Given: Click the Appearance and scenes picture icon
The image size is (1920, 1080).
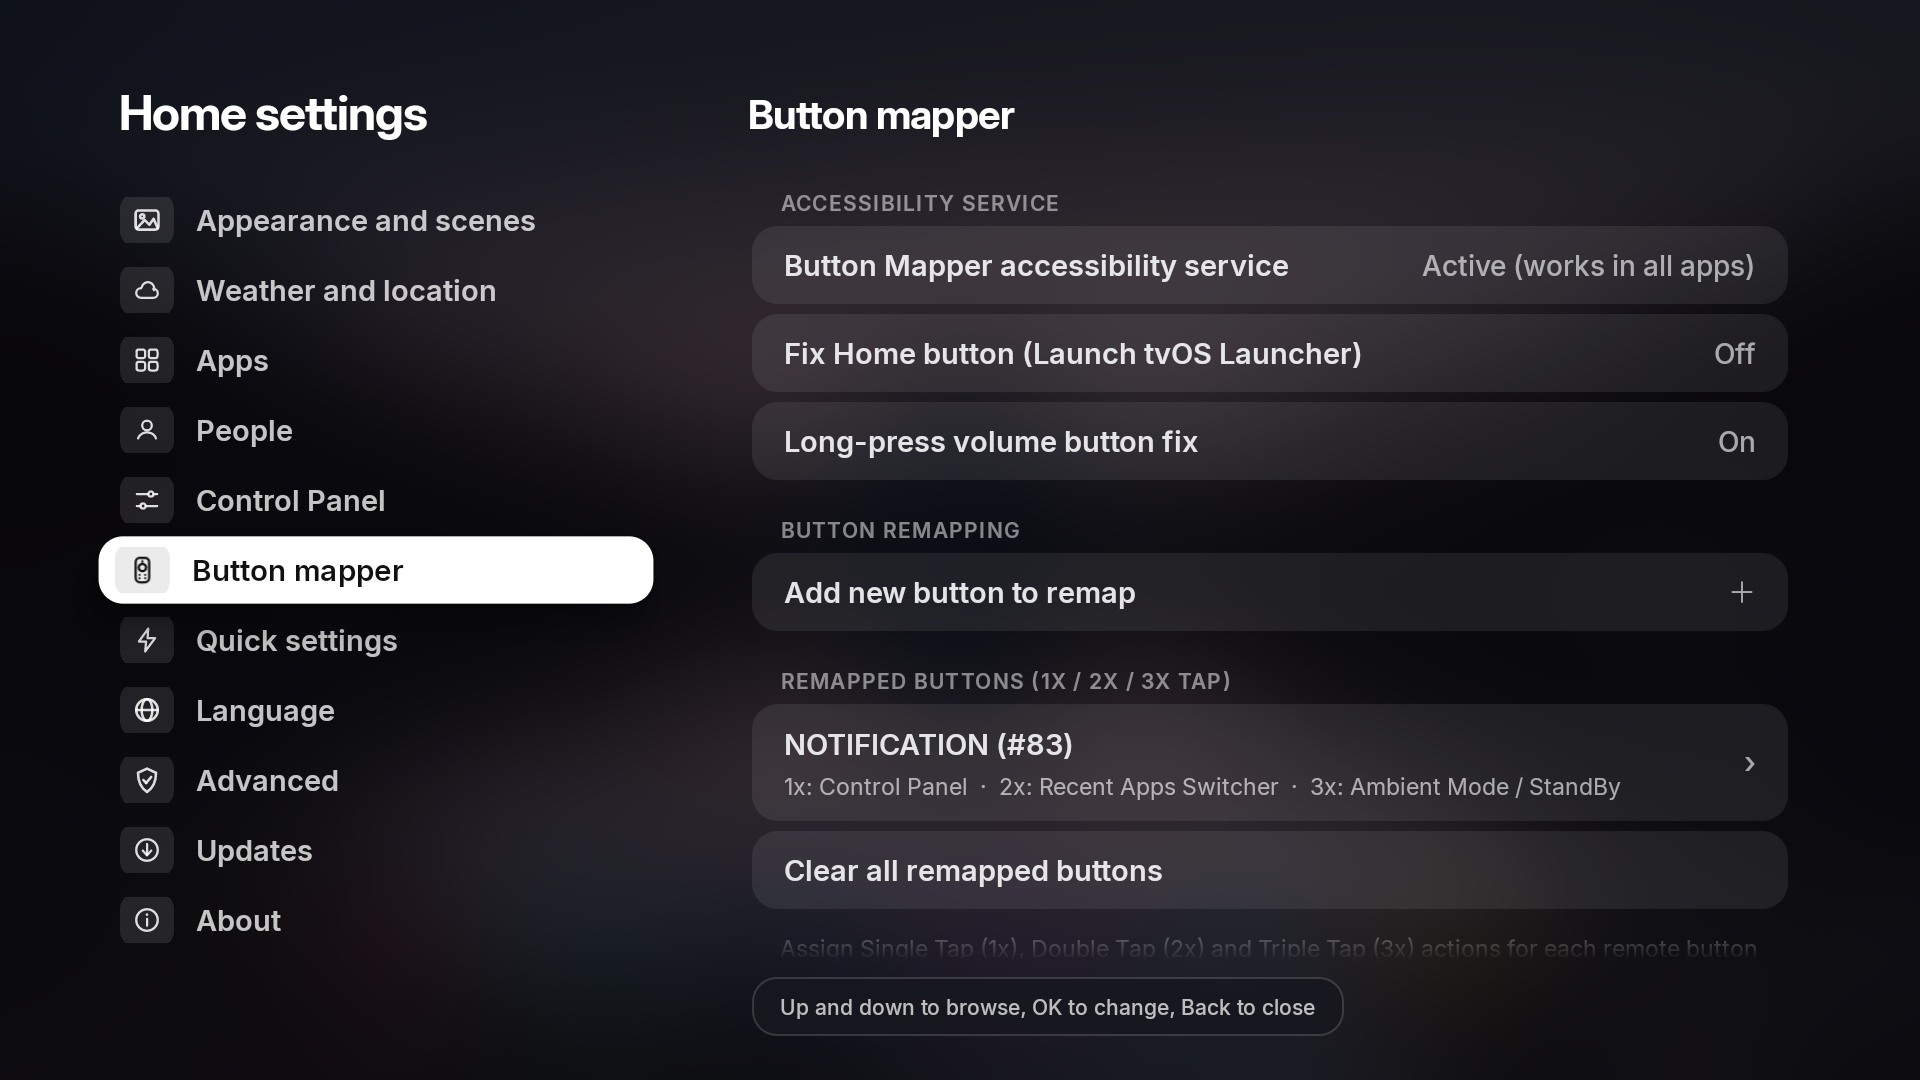Looking at the screenshot, I should (x=147, y=220).
